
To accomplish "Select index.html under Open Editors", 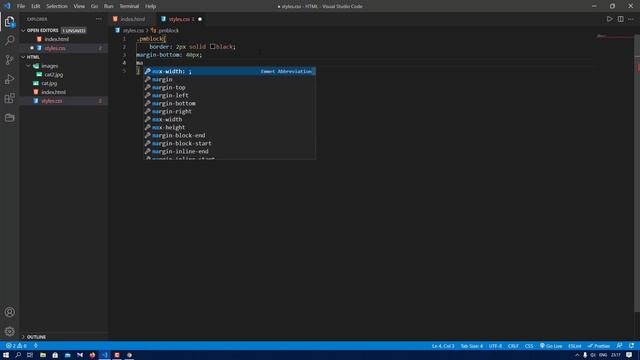I will [56, 39].
